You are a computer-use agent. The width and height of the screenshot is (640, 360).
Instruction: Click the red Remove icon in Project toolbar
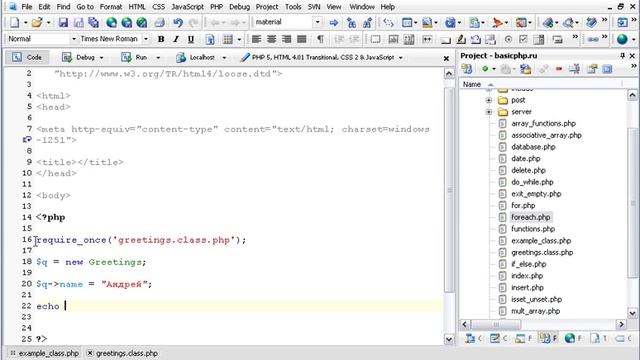[x=559, y=69]
